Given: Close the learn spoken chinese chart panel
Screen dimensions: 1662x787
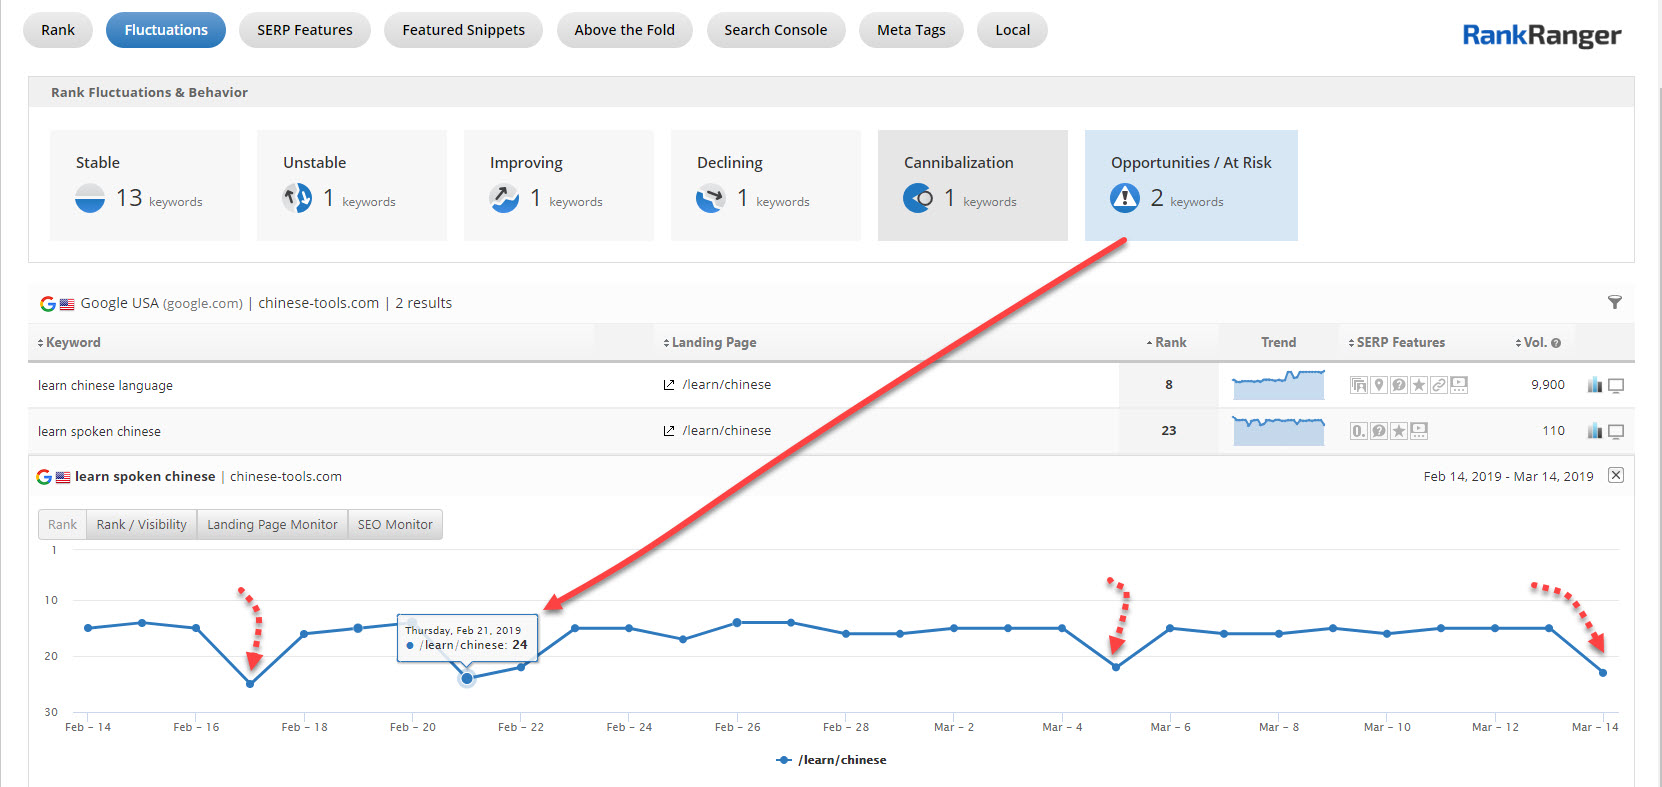Looking at the screenshot, I should [1616, 475].
